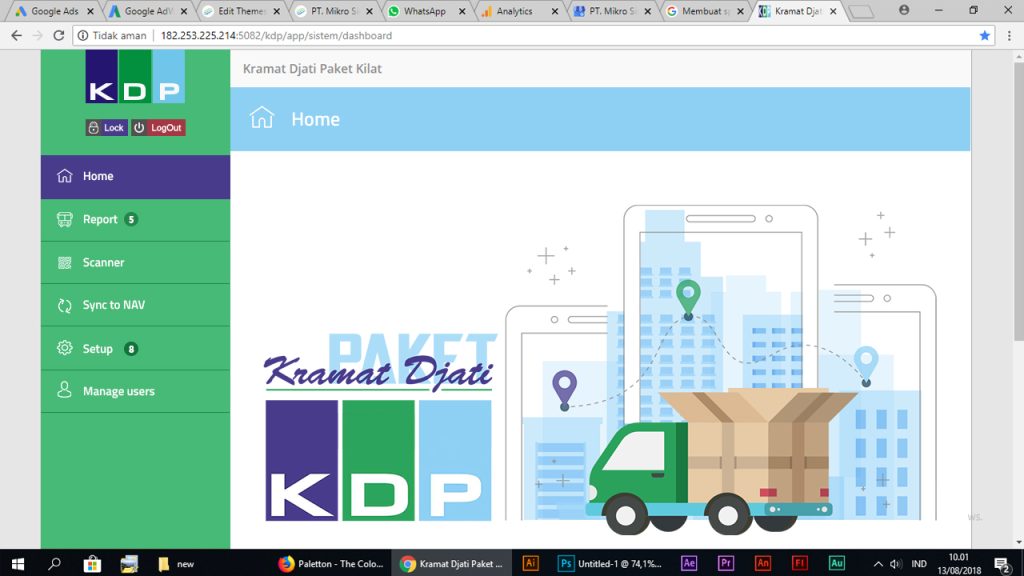The width and height of the screenshot is (1024, 576).
Task: Click the Home title in the blue banner
Action: (315, 119)
